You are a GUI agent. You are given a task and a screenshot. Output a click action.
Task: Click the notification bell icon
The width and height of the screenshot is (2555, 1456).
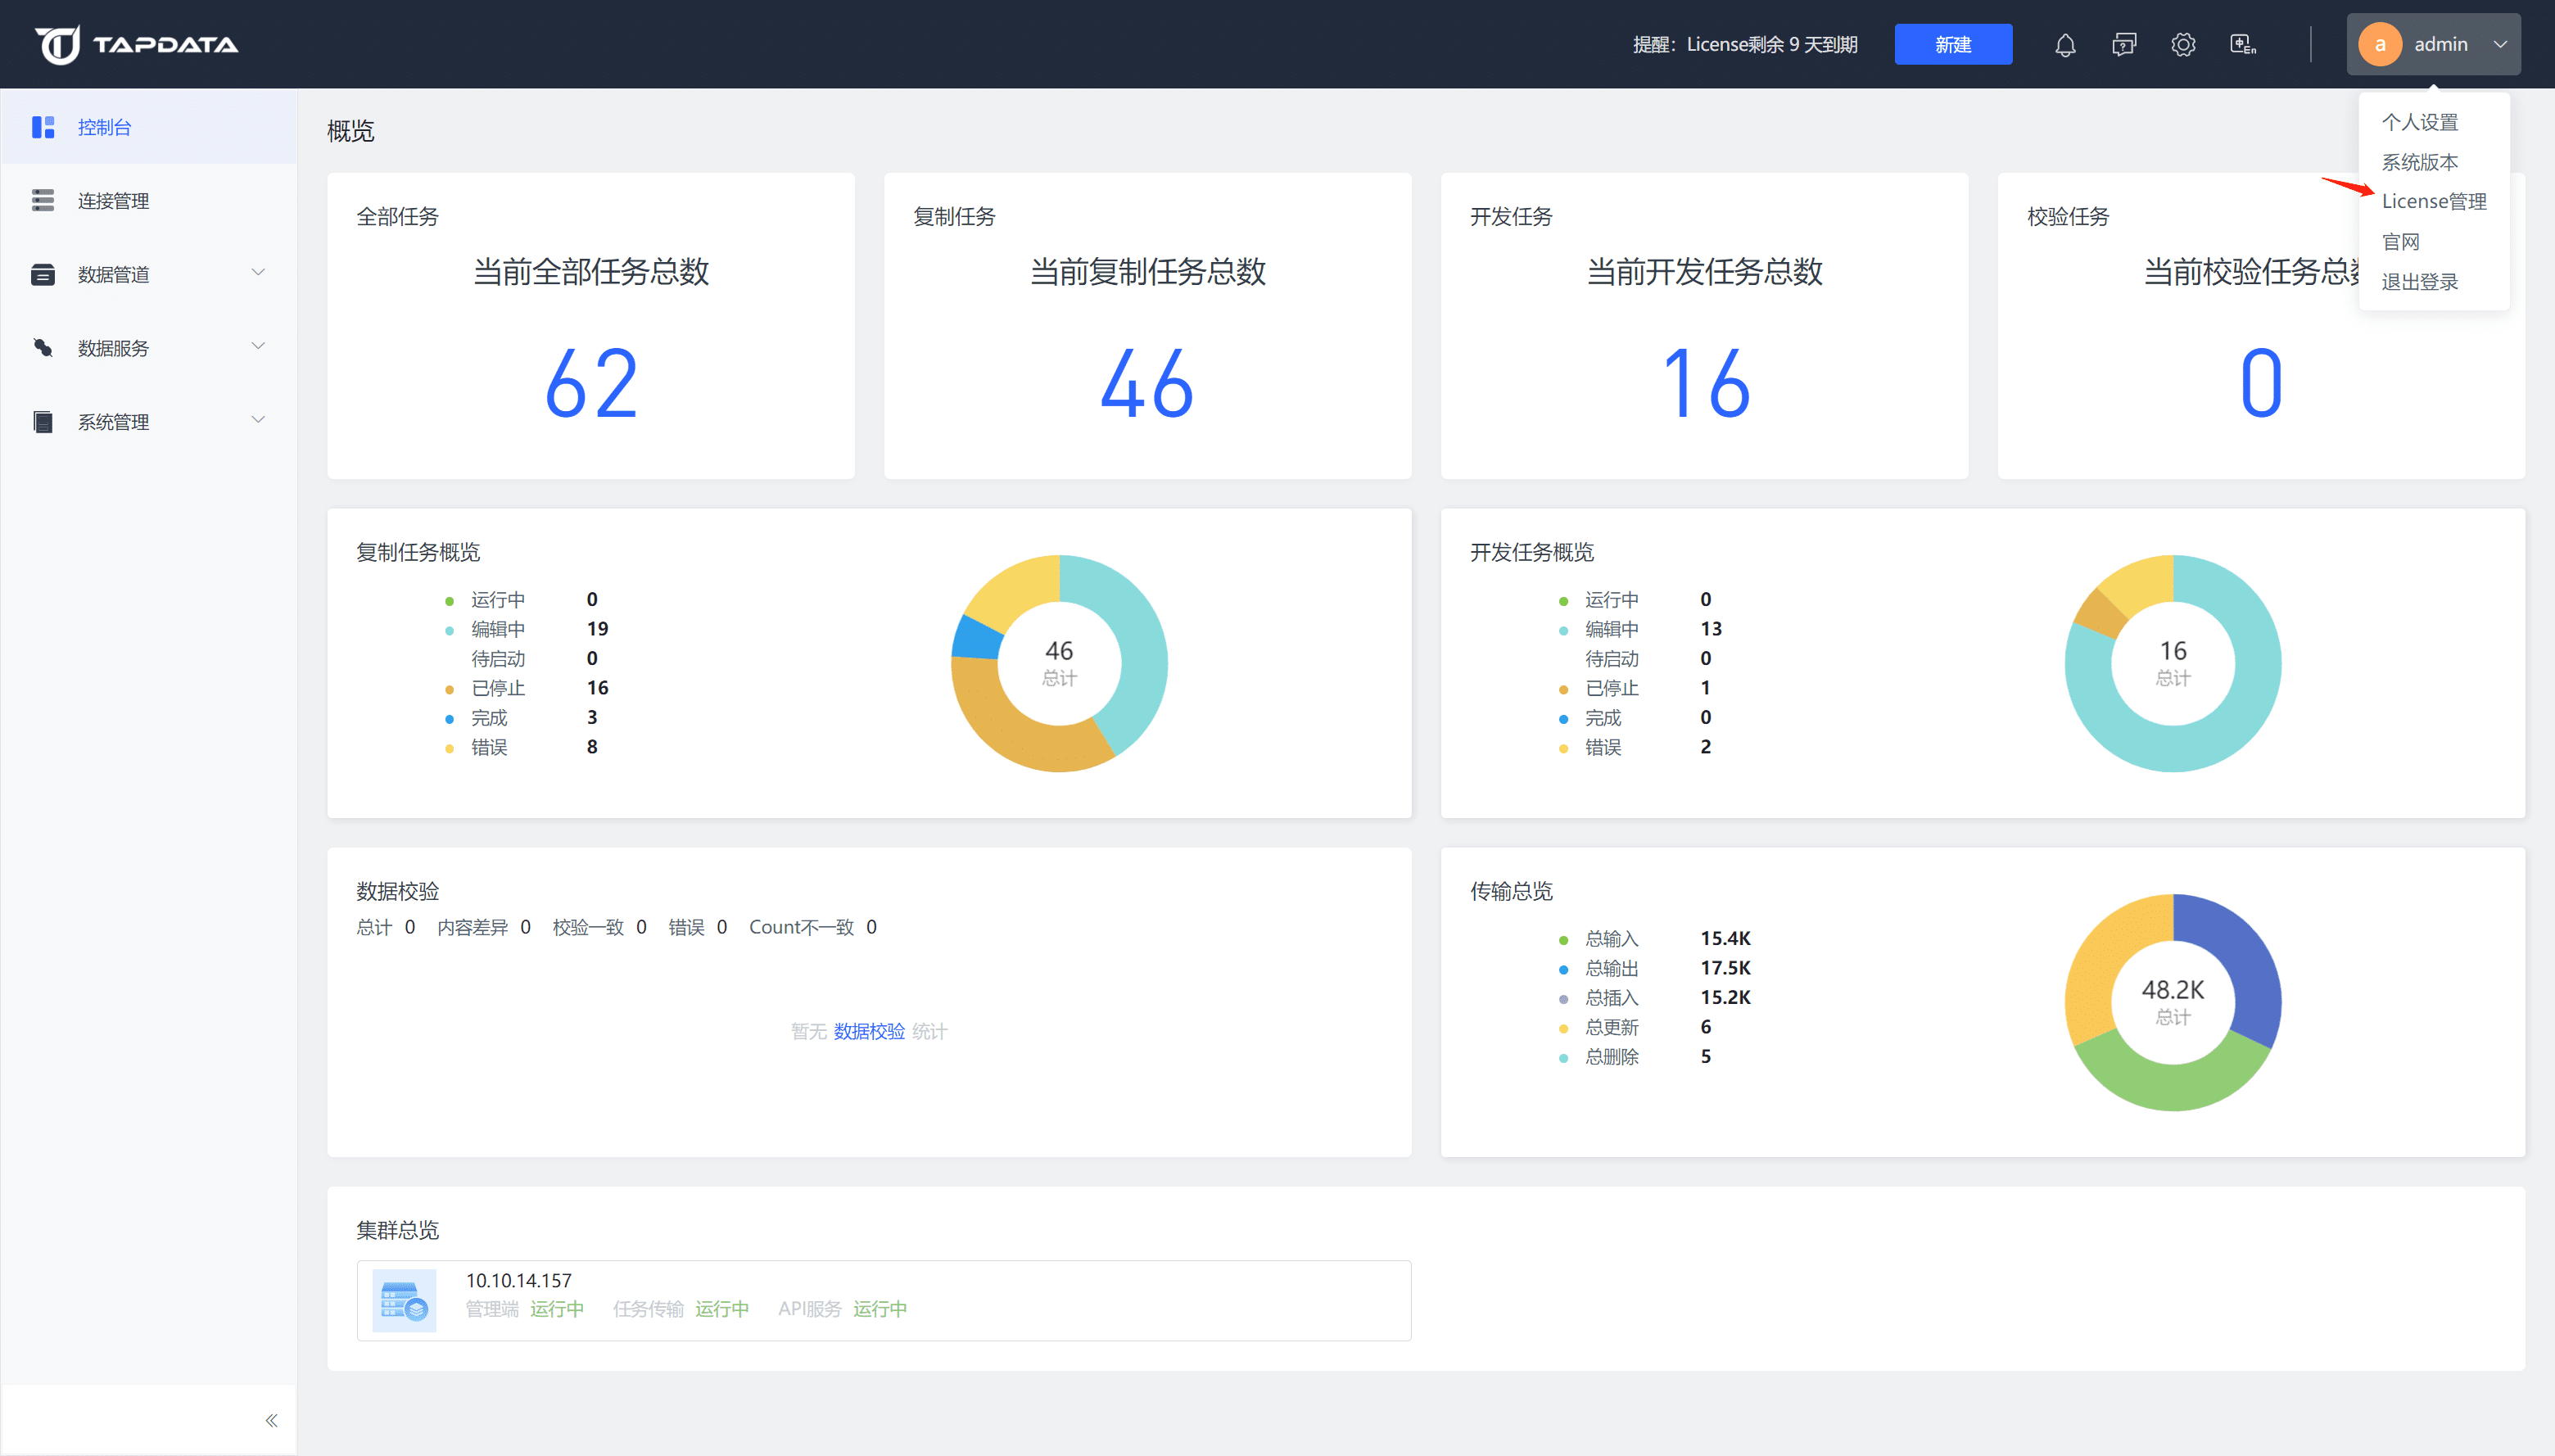pos(2065,45)
